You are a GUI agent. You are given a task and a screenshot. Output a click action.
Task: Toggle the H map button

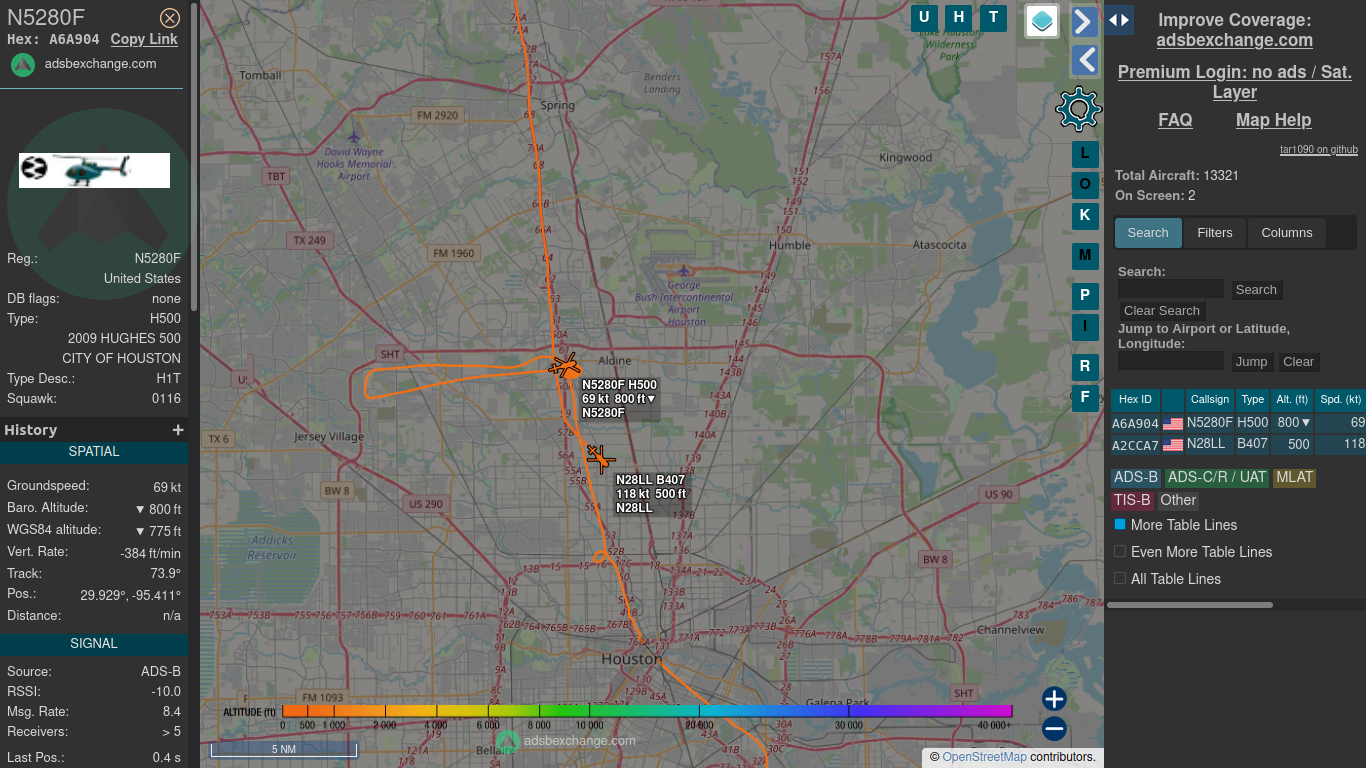tap(959, 17)
